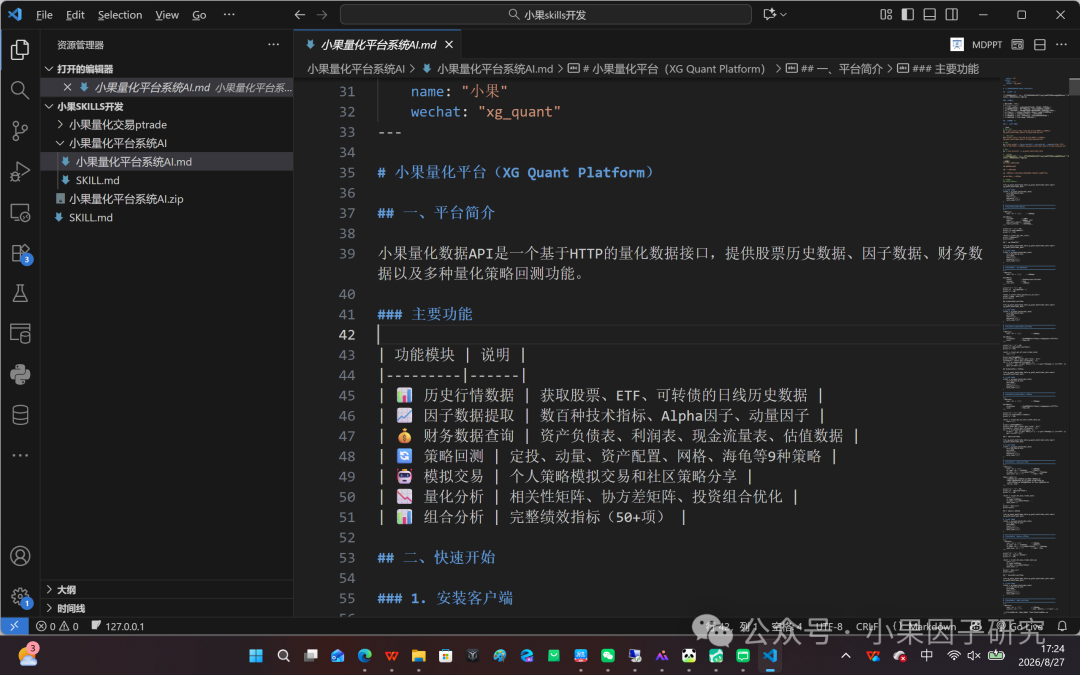Click remote window indicator in status bar

pyautogui.click(x=14, y=626)
